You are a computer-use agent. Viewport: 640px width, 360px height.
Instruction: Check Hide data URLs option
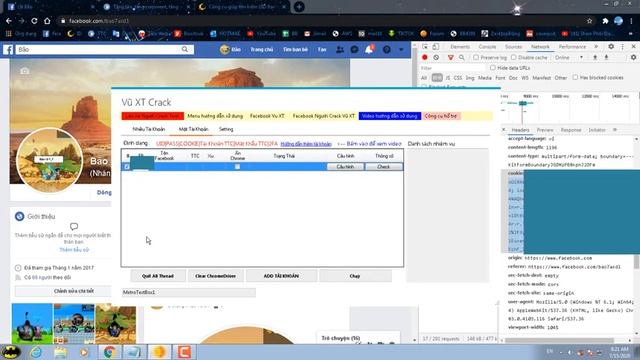(x=493, y=68)
